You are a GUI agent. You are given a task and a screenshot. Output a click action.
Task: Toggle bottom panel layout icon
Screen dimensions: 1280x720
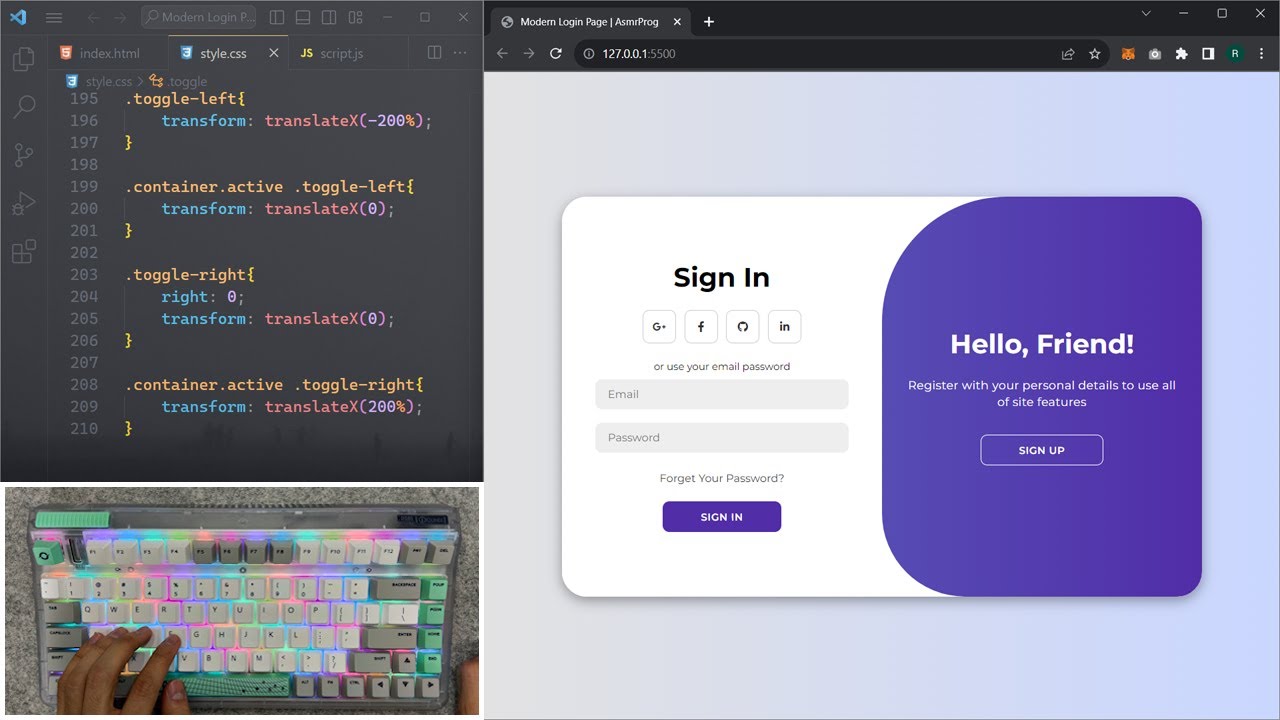click(303, 18)
